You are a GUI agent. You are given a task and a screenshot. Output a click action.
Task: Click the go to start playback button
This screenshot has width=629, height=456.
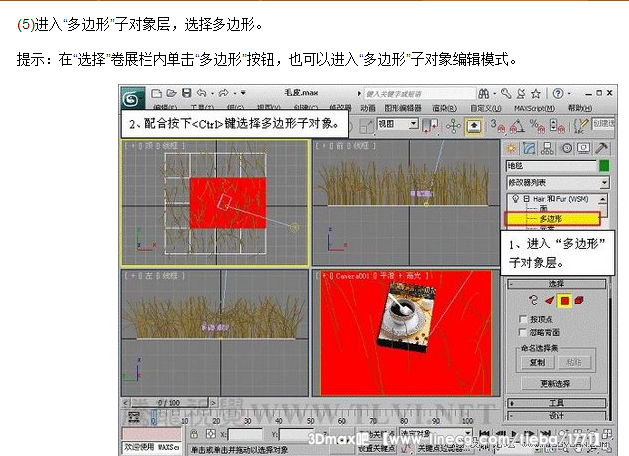pos(484,434)
